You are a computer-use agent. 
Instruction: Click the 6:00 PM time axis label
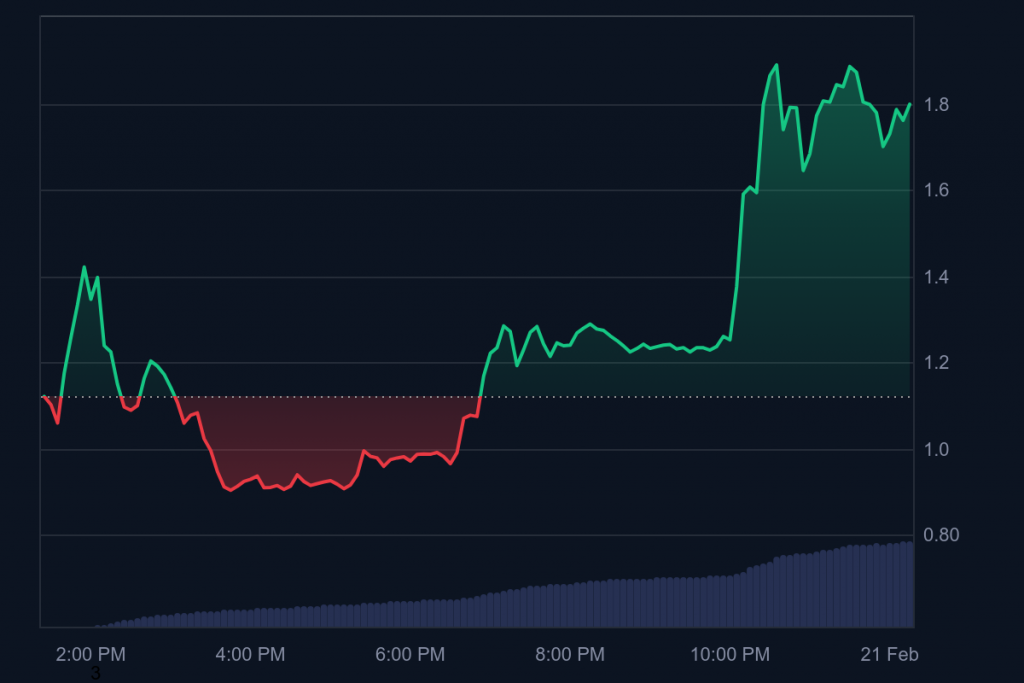pos(410,654)
